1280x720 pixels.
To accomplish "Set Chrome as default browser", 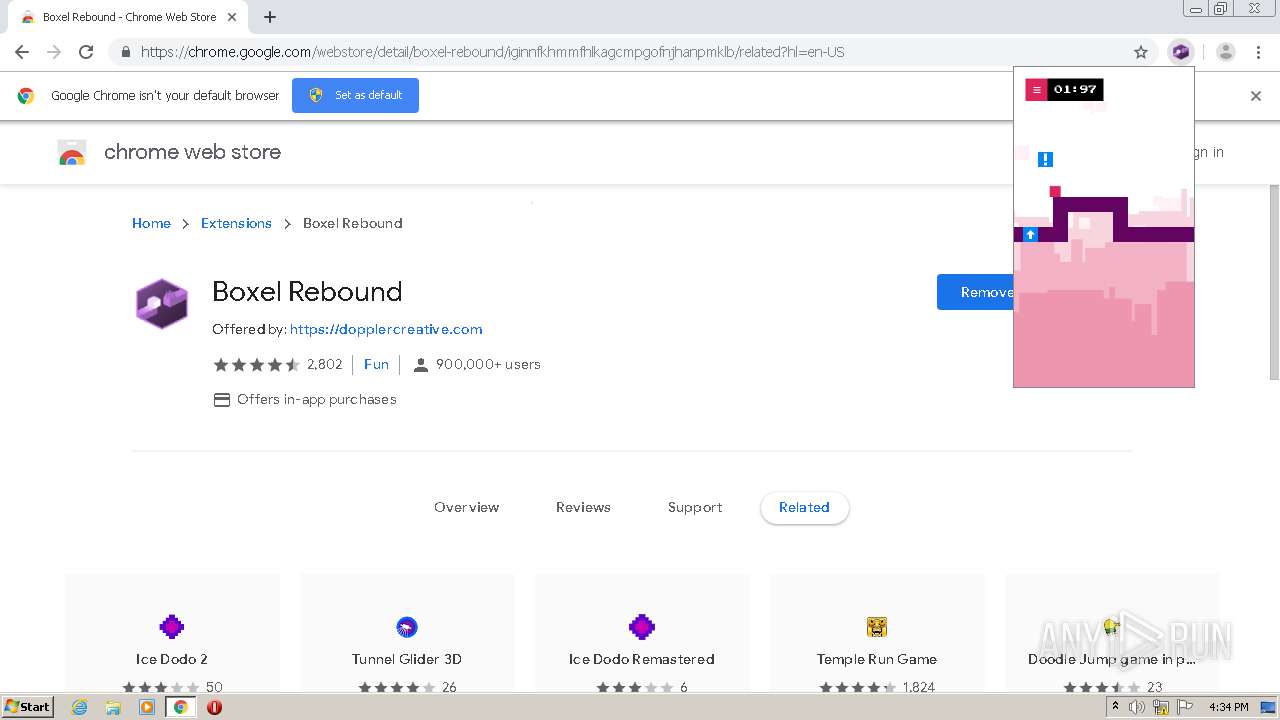I will coord(355,95).
